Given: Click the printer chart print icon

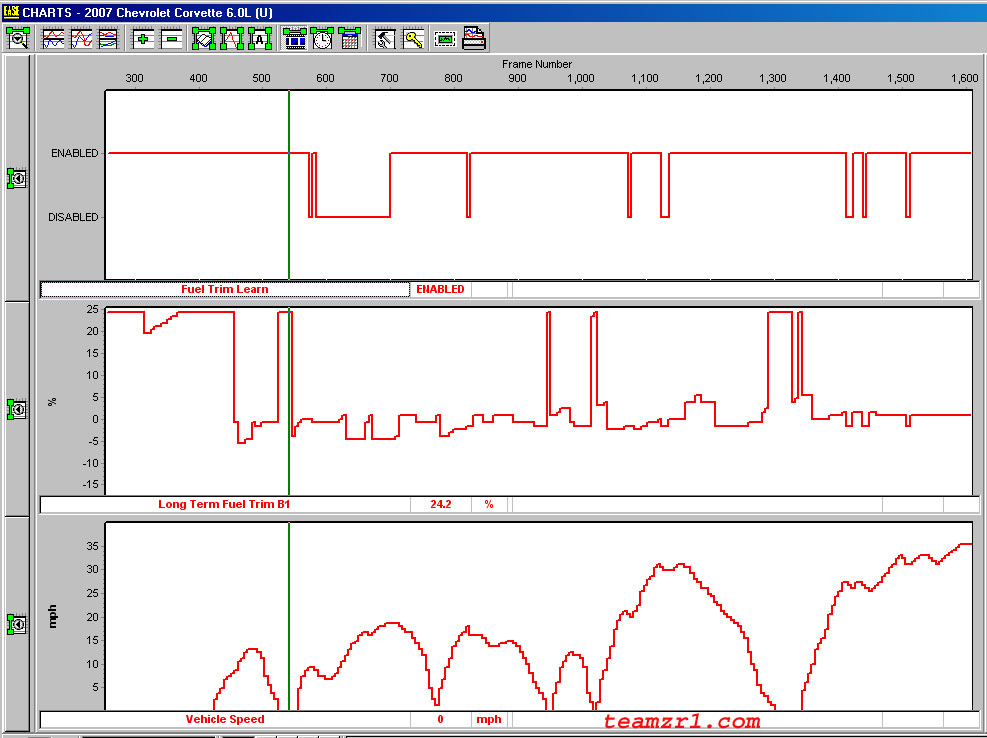Looking at the screenshot, I should (474, 39).
